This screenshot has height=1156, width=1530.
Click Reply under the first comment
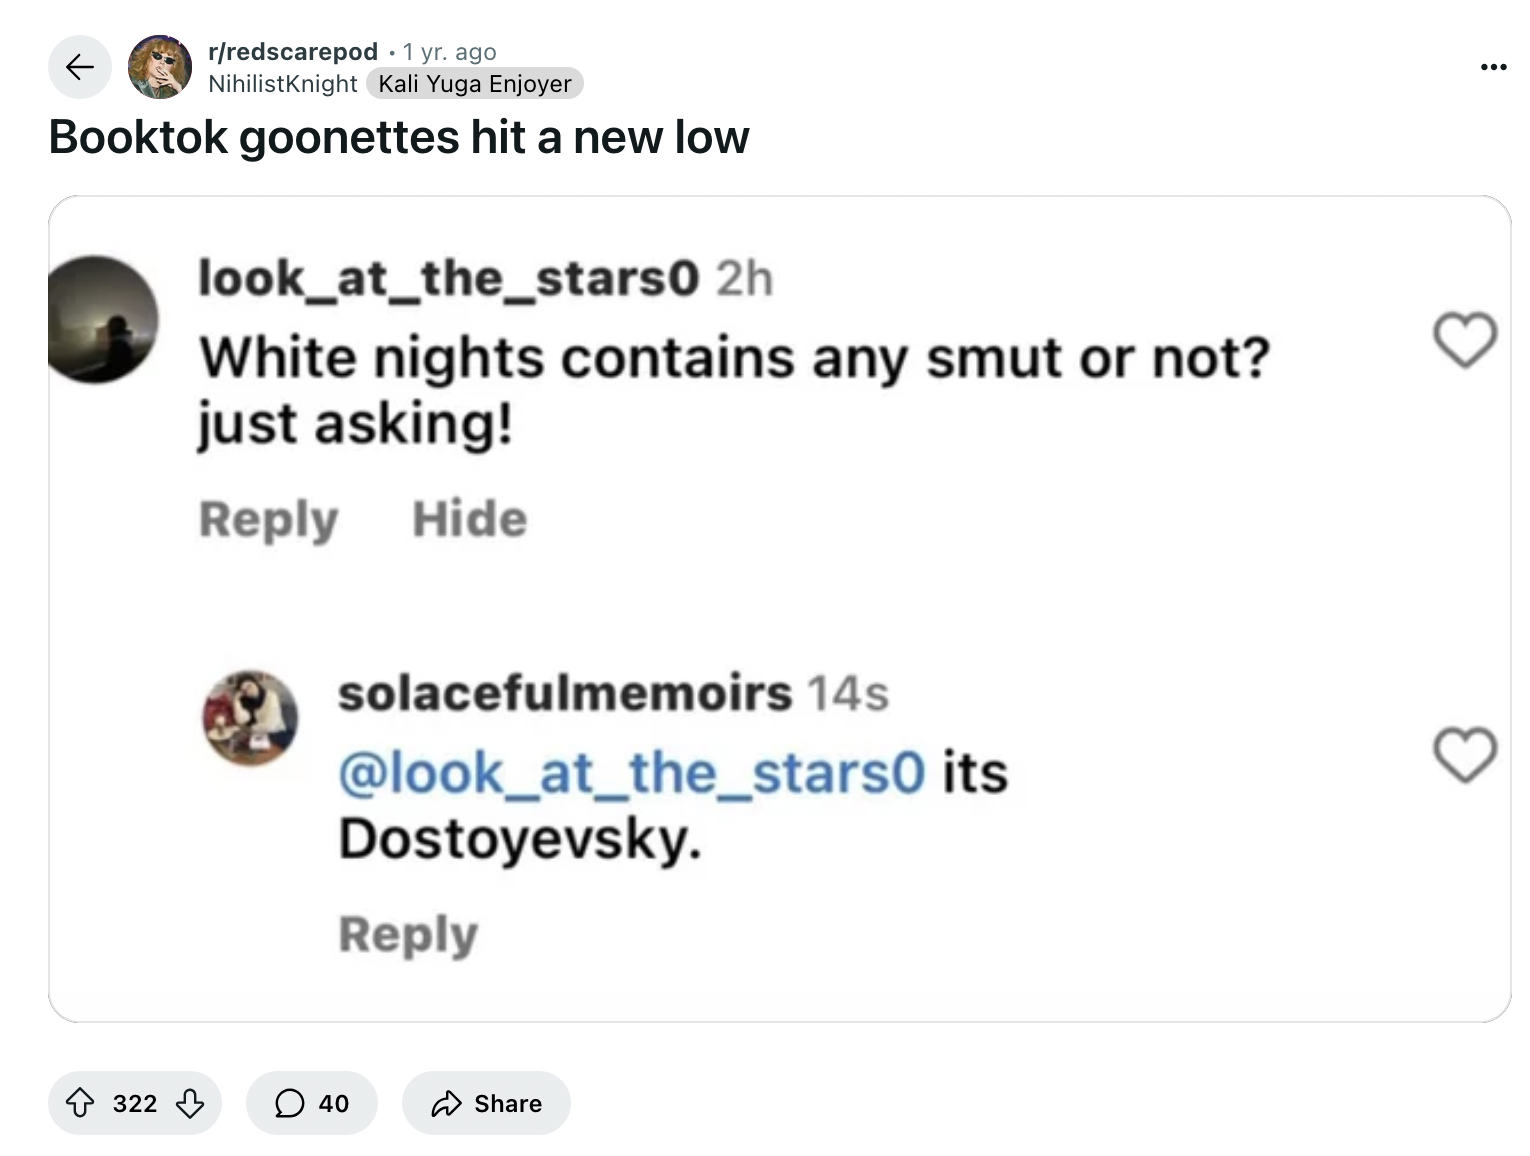(x=268, y=518)
